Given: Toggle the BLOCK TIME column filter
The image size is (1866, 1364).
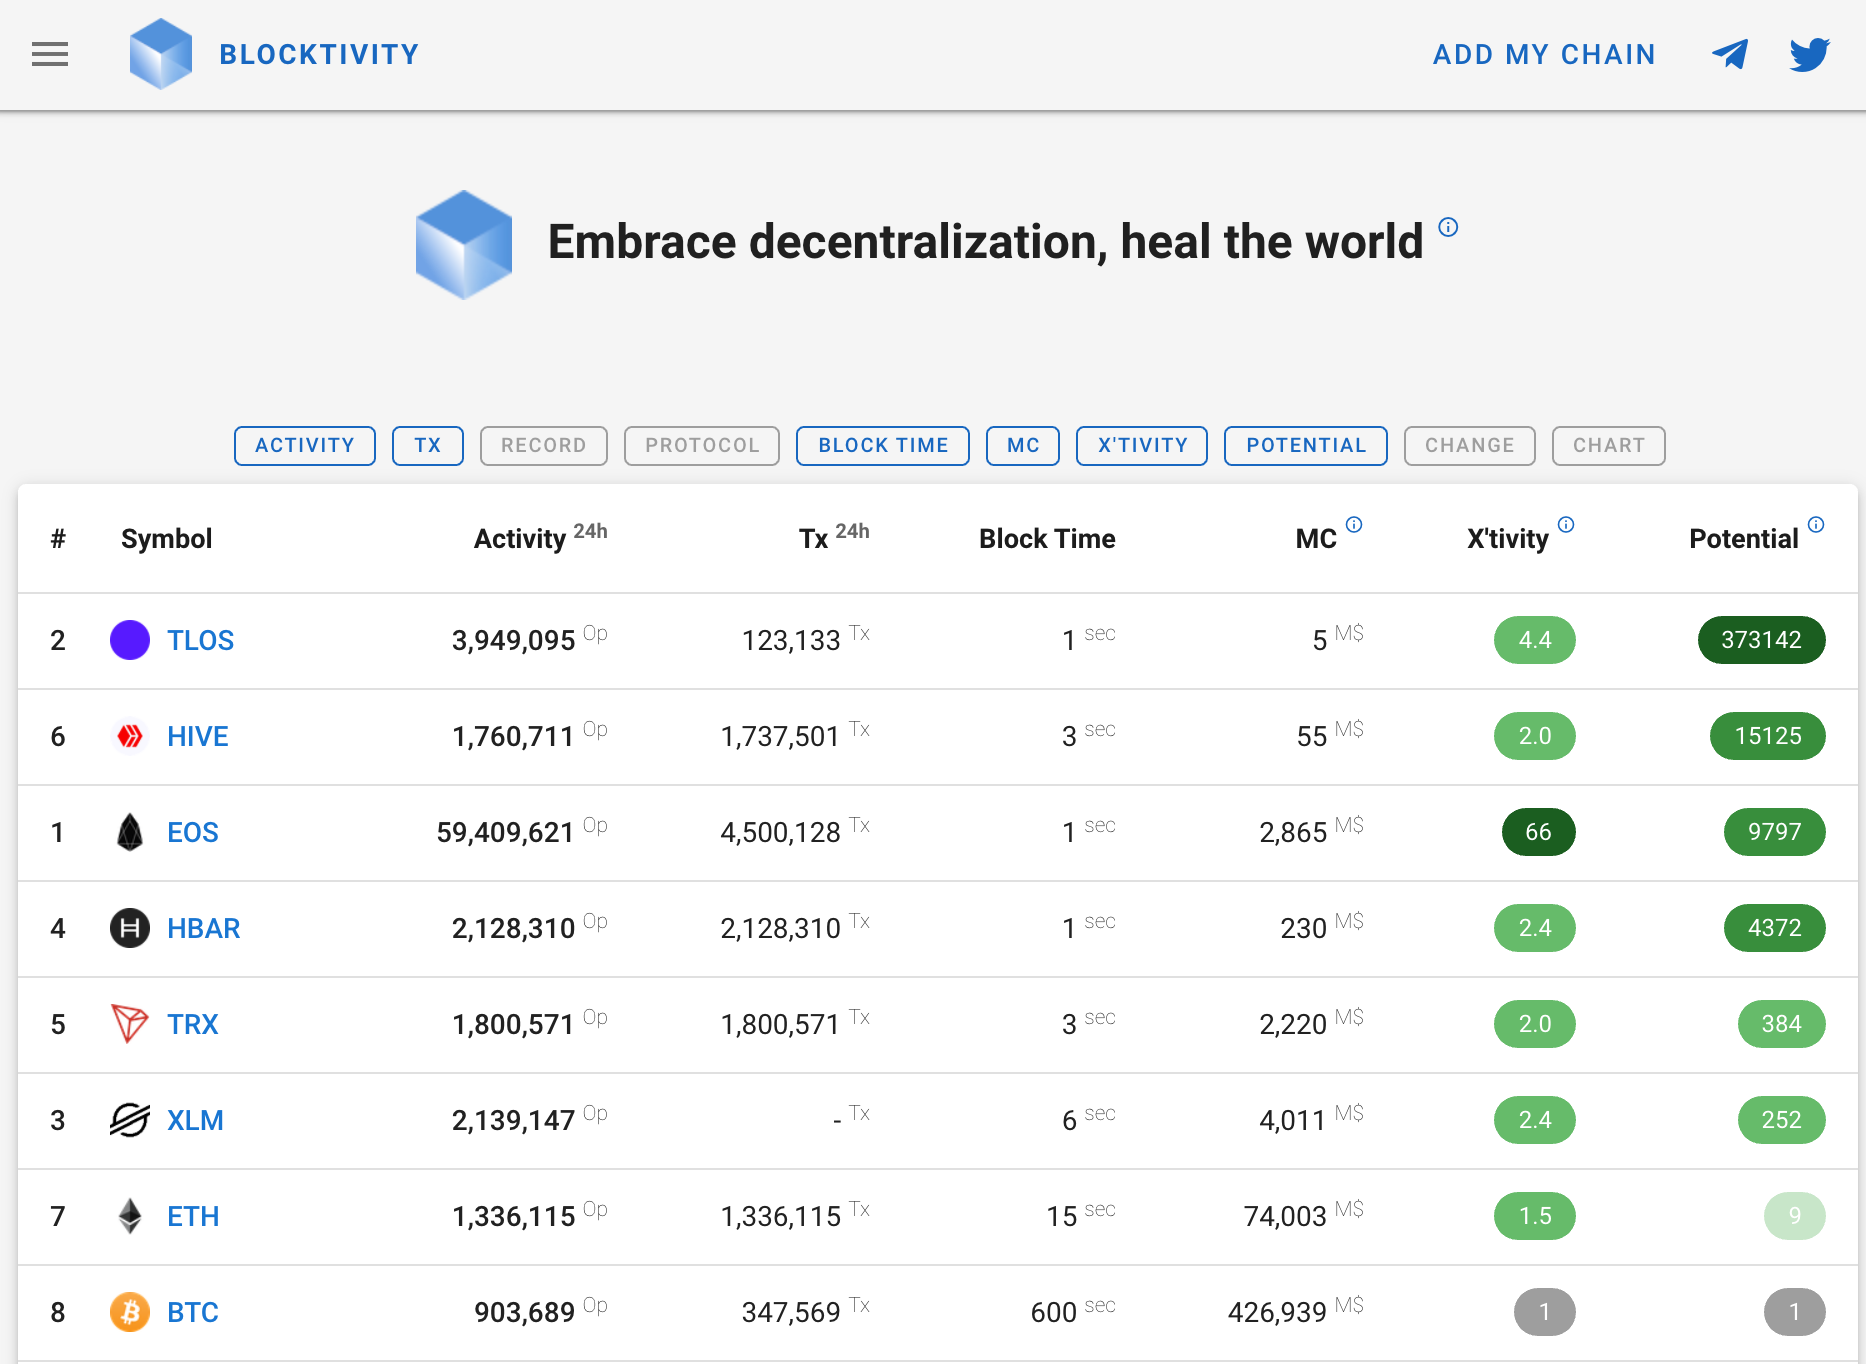Looking at the screenshot, I should pos(883,446).
